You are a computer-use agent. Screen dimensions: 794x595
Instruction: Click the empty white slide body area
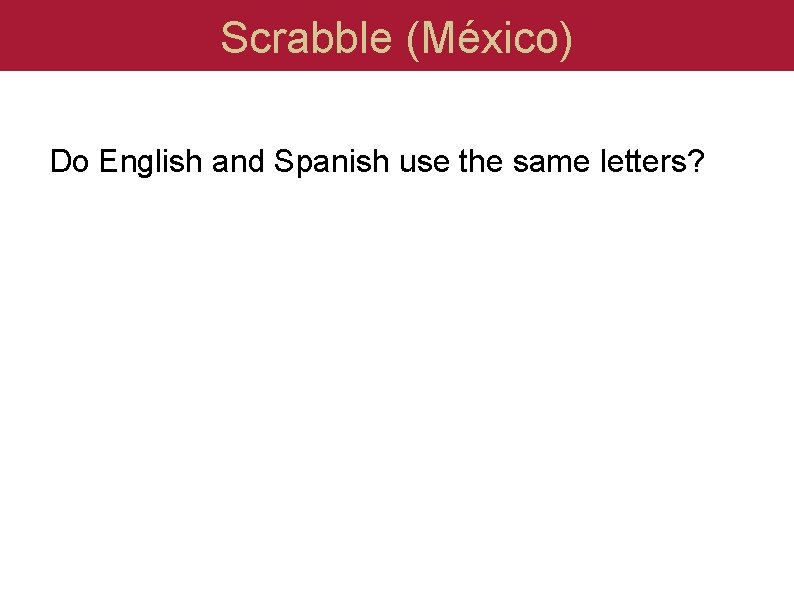coord(397,385)
